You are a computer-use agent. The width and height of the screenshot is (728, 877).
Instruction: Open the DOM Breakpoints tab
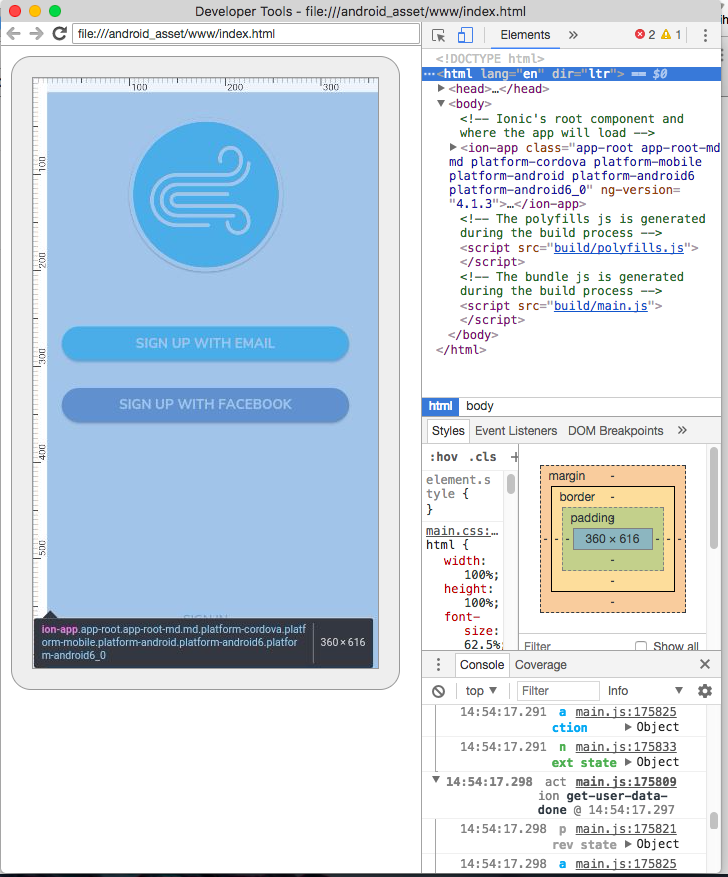tap(616, 431)
